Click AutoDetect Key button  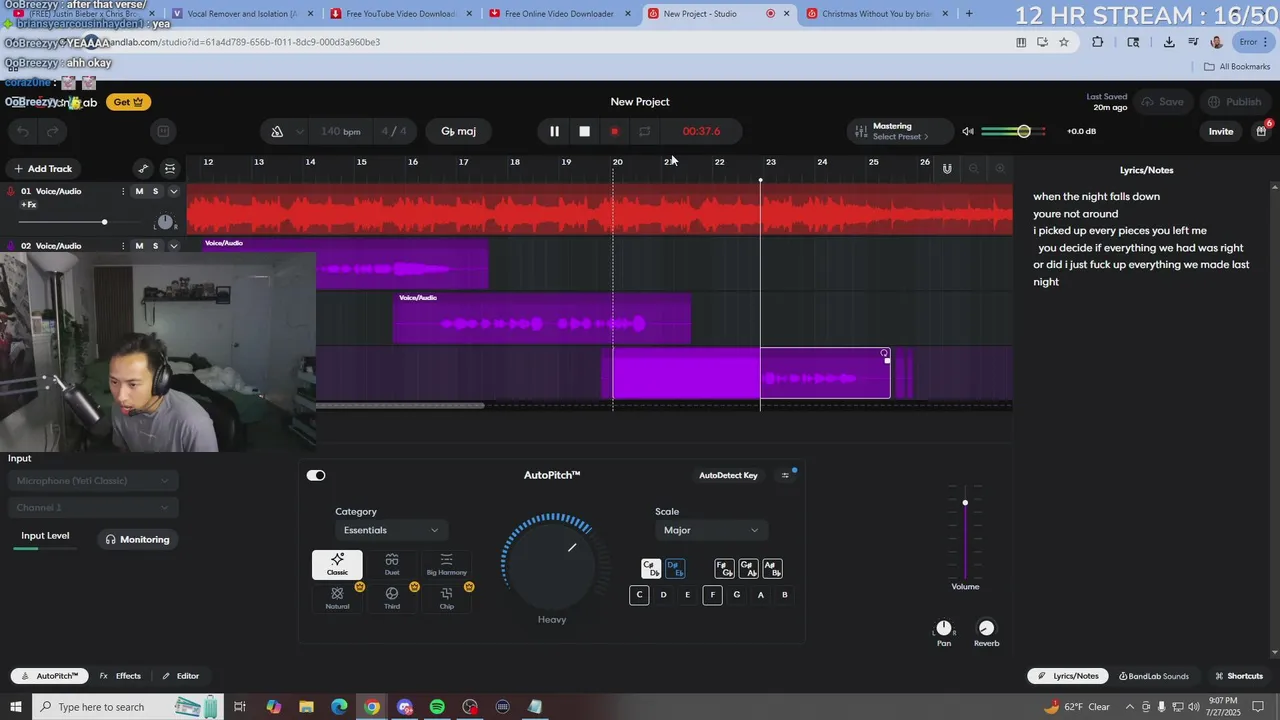728,475
